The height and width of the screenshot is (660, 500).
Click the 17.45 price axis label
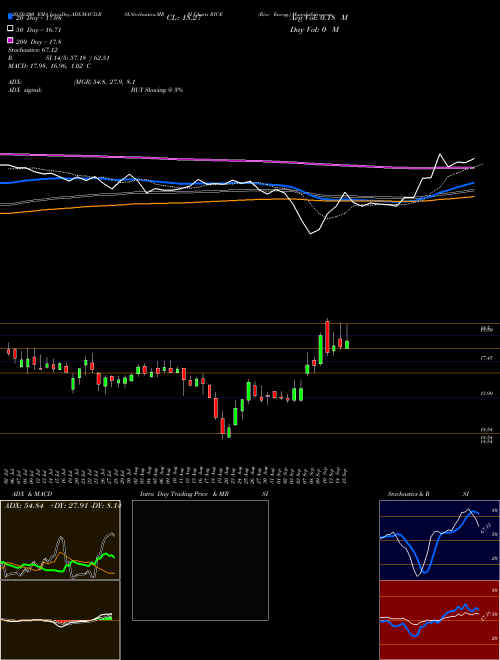486,358
